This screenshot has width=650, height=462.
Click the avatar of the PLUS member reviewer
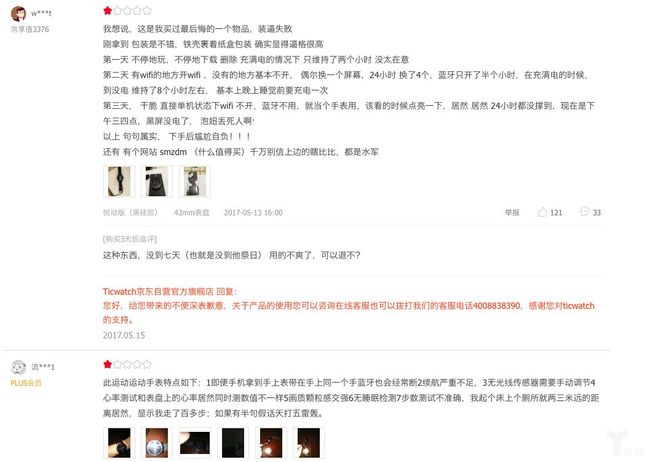pyautogui.click(x=18, y=367)
